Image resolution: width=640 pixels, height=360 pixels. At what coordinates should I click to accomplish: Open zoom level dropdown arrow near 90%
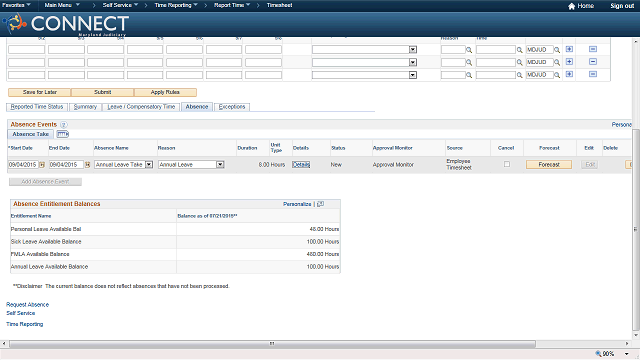click(627, 354)
